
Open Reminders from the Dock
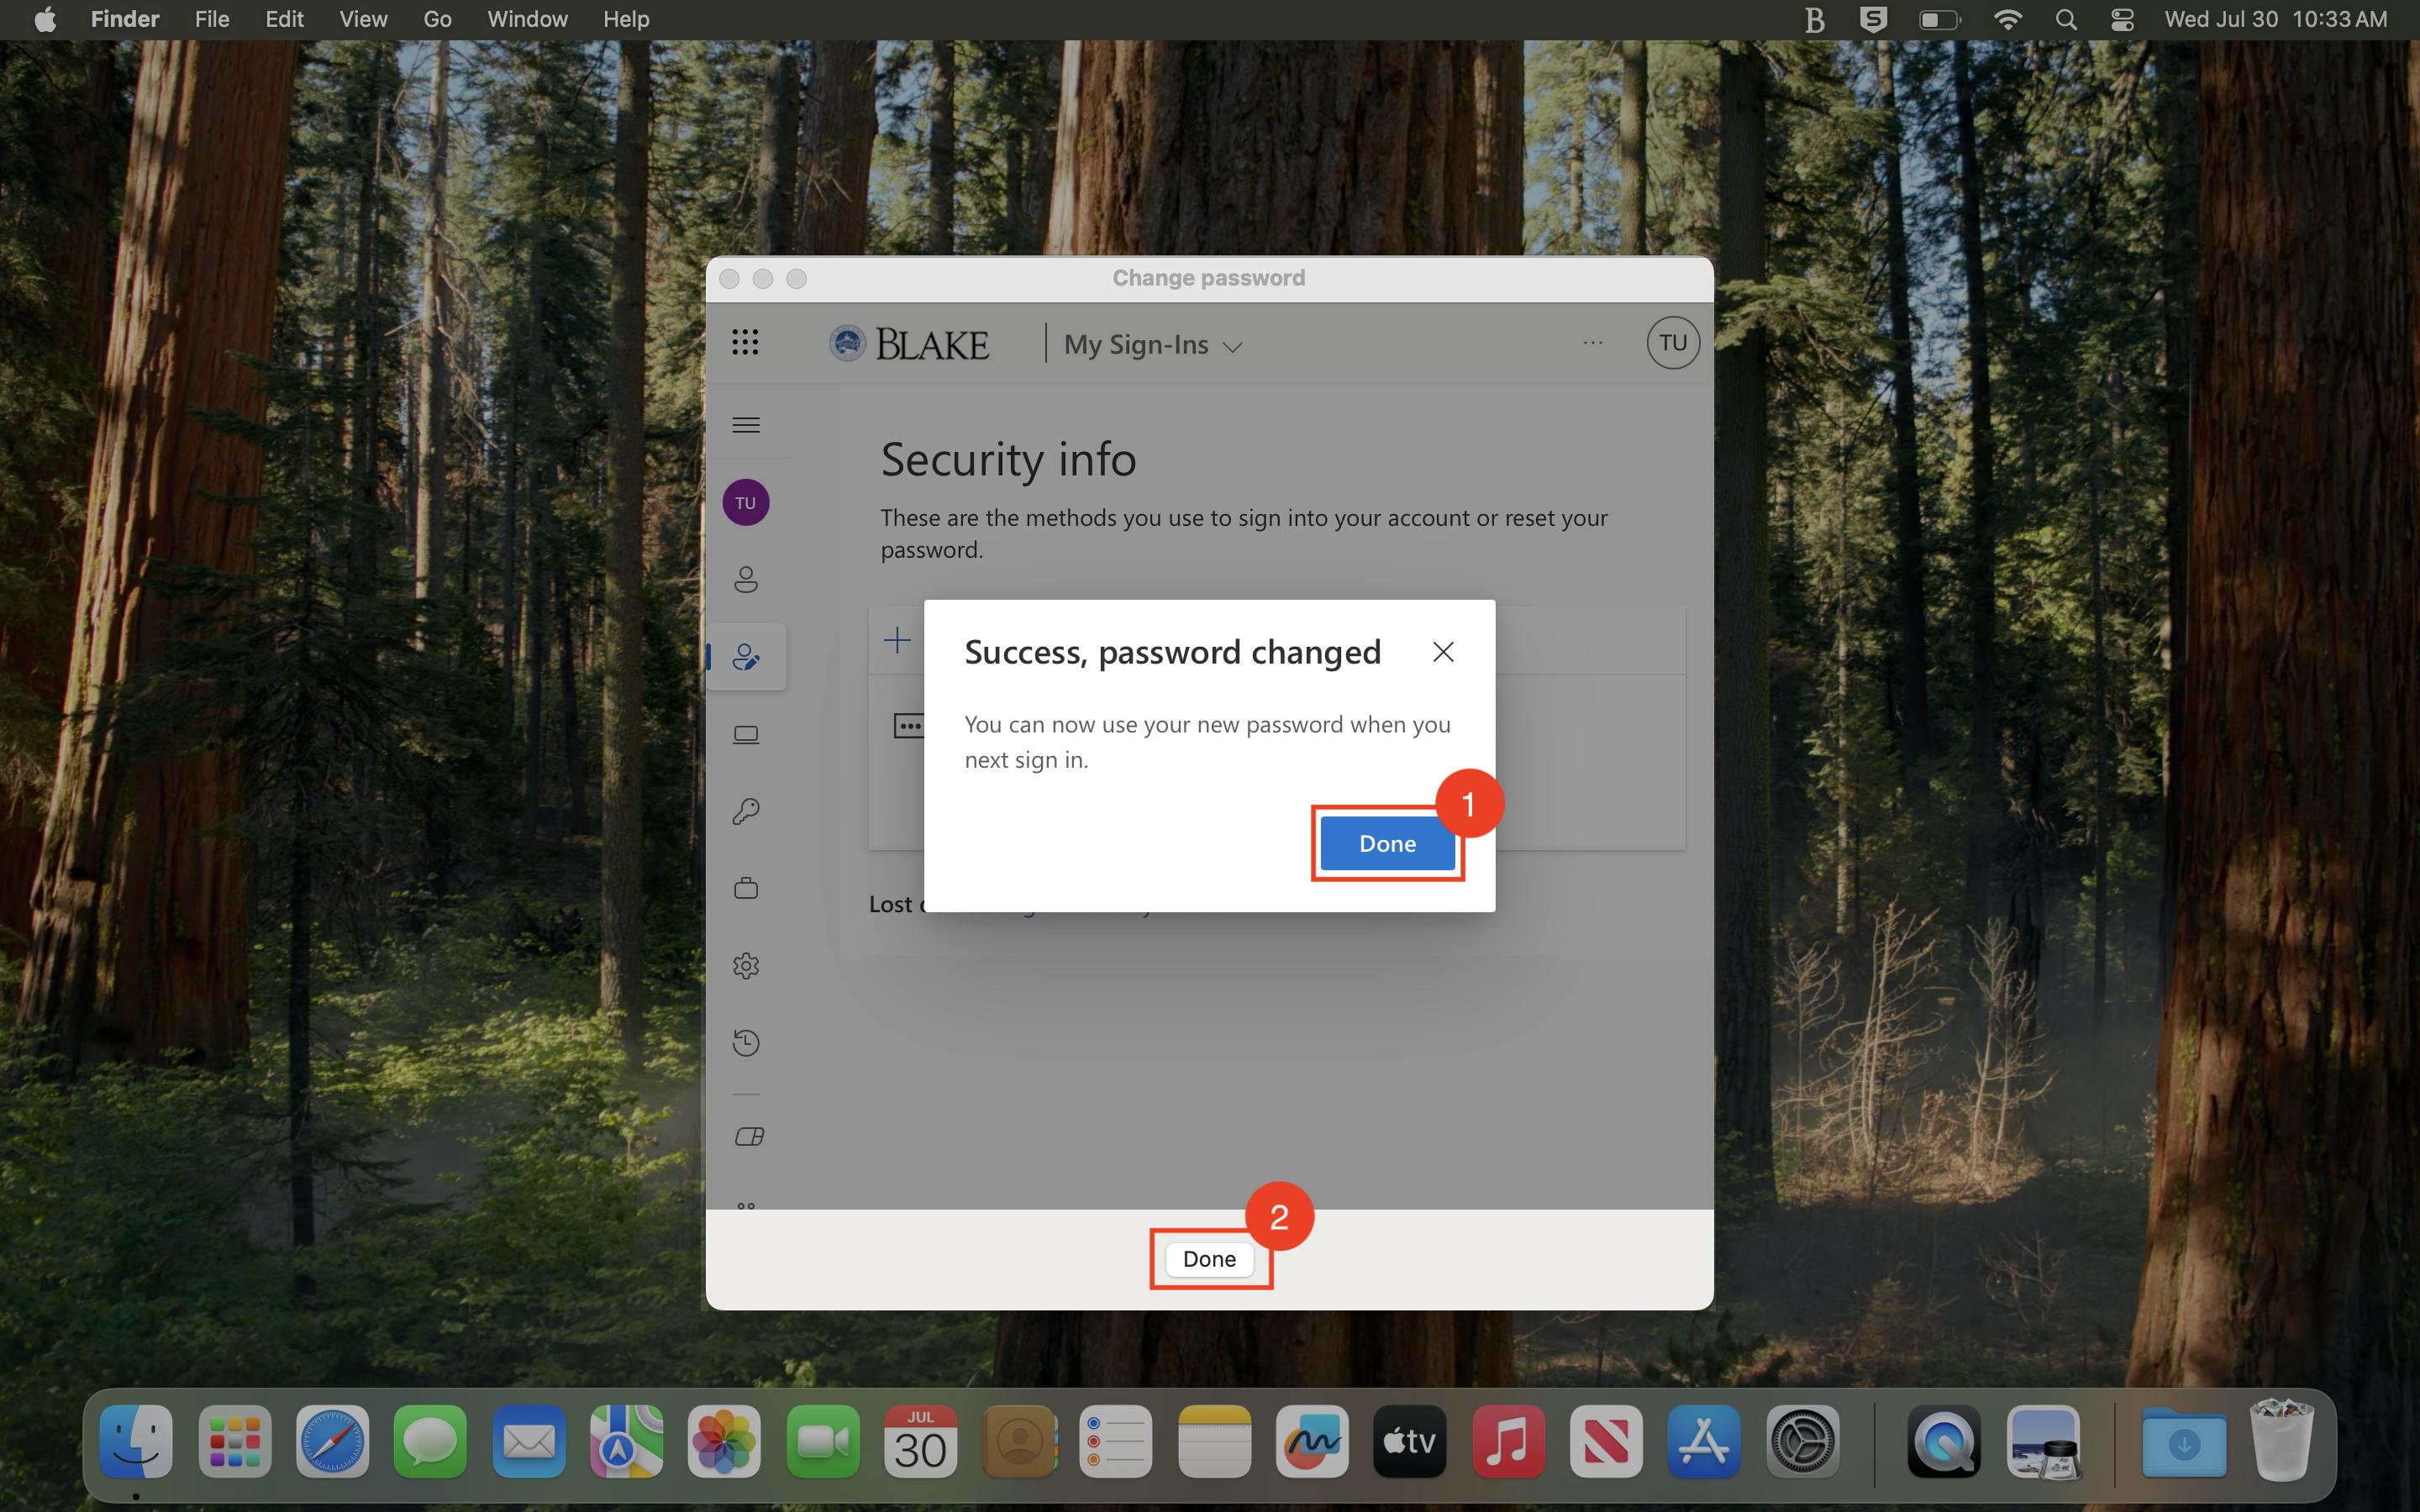(x=1116, y=1441)
